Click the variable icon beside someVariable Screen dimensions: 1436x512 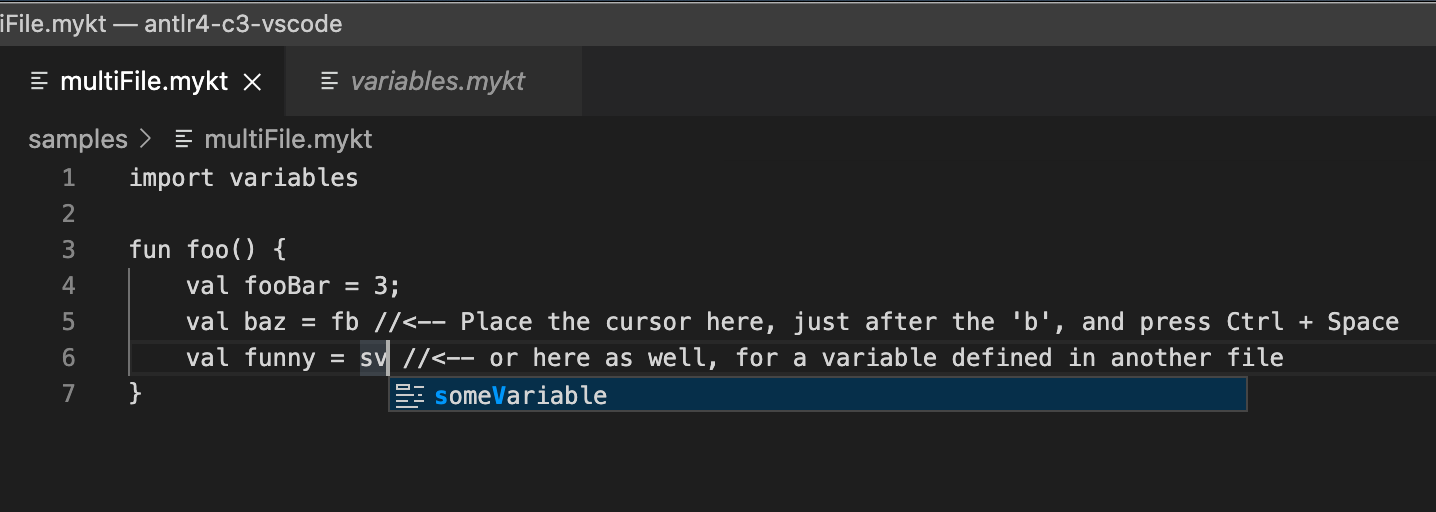410,396
